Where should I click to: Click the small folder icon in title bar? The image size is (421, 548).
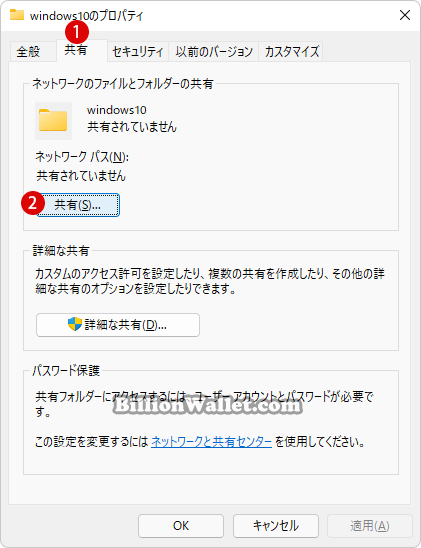17,15
